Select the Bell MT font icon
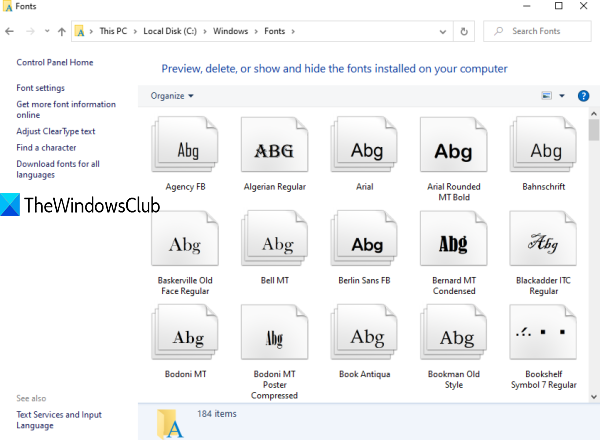The width and height of the screenshot is (600, 440). [275, 238]
